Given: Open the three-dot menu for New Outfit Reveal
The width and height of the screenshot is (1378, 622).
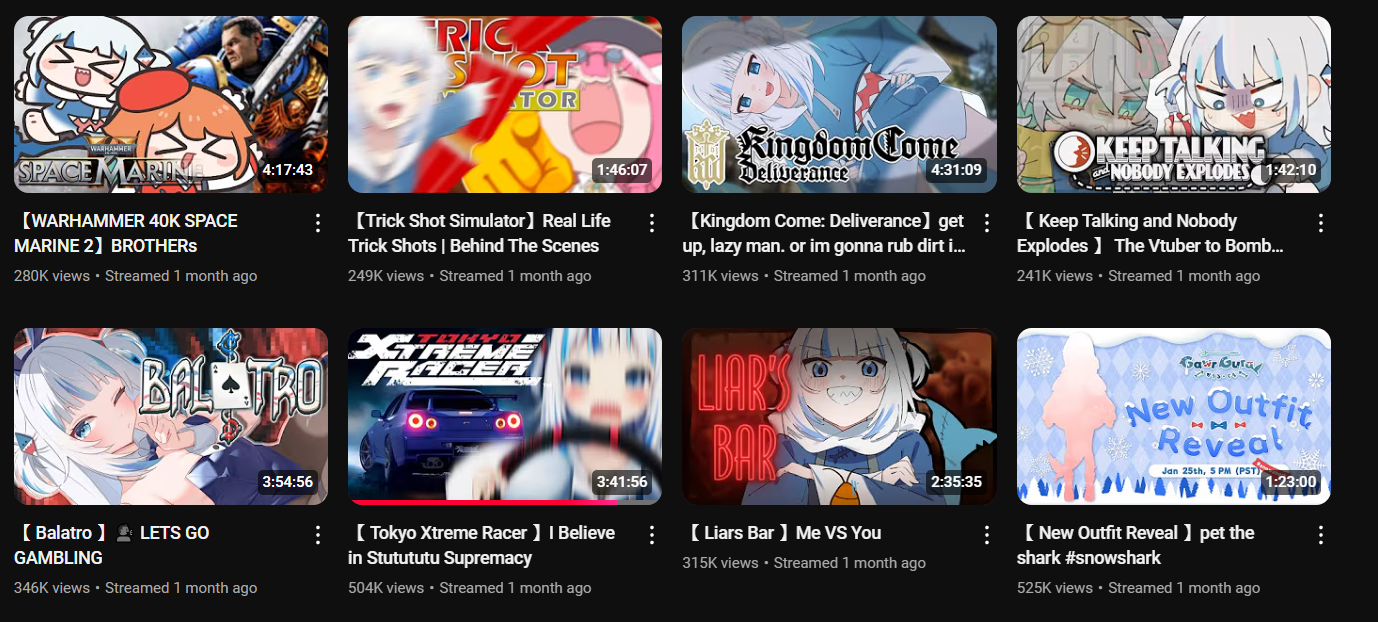Looking at the screenshot, I should tap(1320, 534).
